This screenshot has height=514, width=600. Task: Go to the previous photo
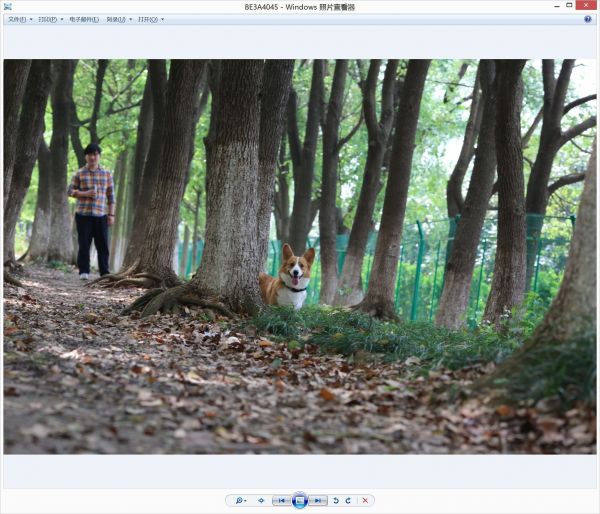coord(282,500)
